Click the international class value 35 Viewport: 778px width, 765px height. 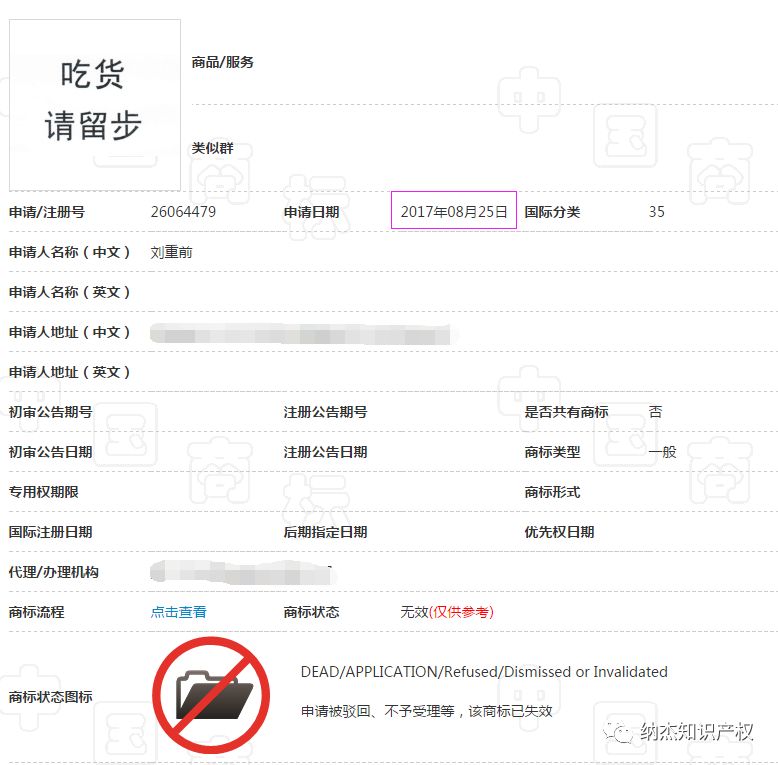pyautogui.click(x=656, y=212)
